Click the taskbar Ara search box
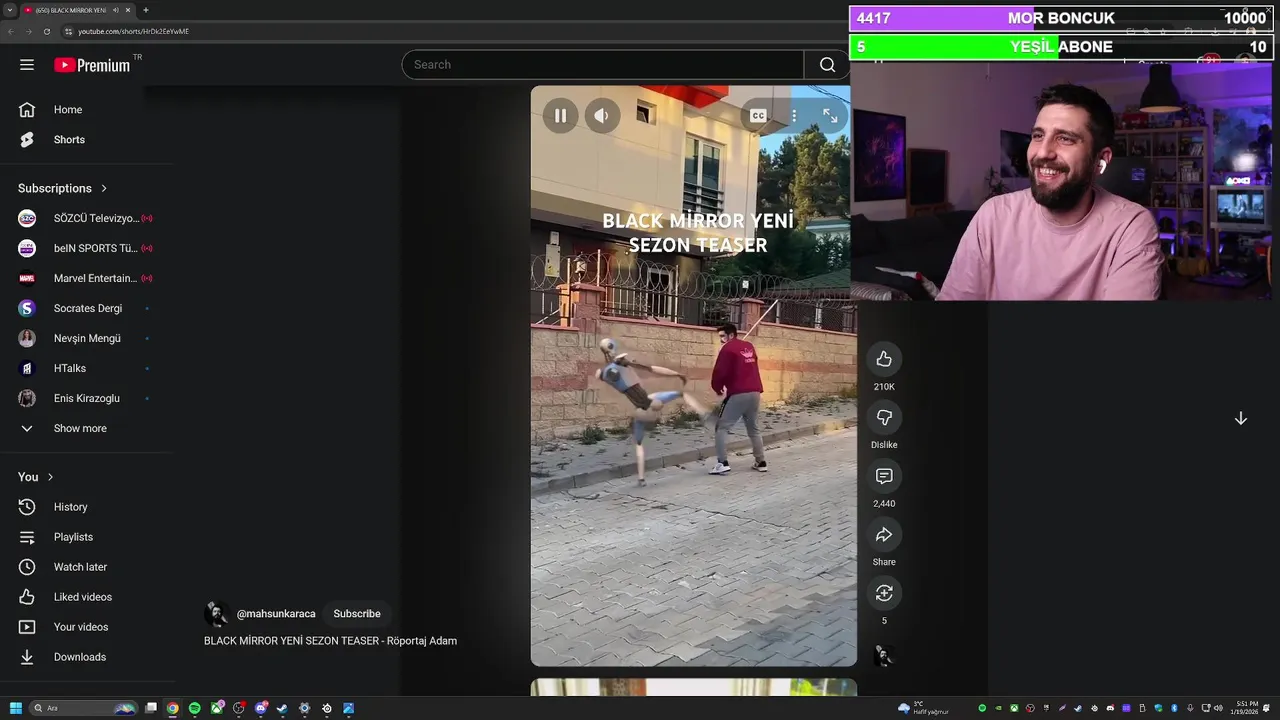Screen dimensions: 1280x720 [84, 708]
